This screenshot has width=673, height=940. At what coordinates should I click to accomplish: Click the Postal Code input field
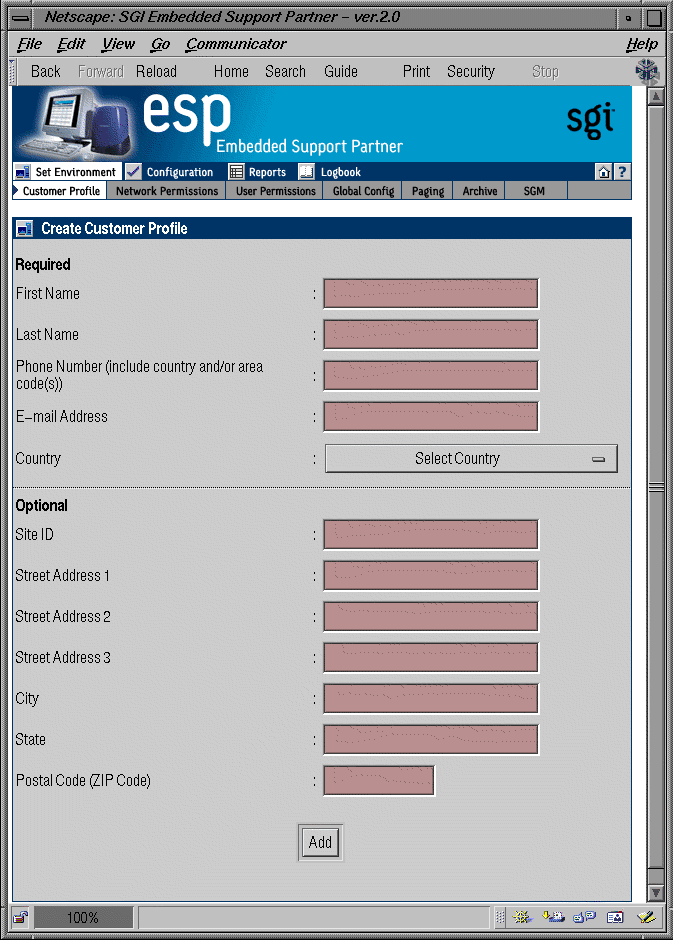point(379,781)
